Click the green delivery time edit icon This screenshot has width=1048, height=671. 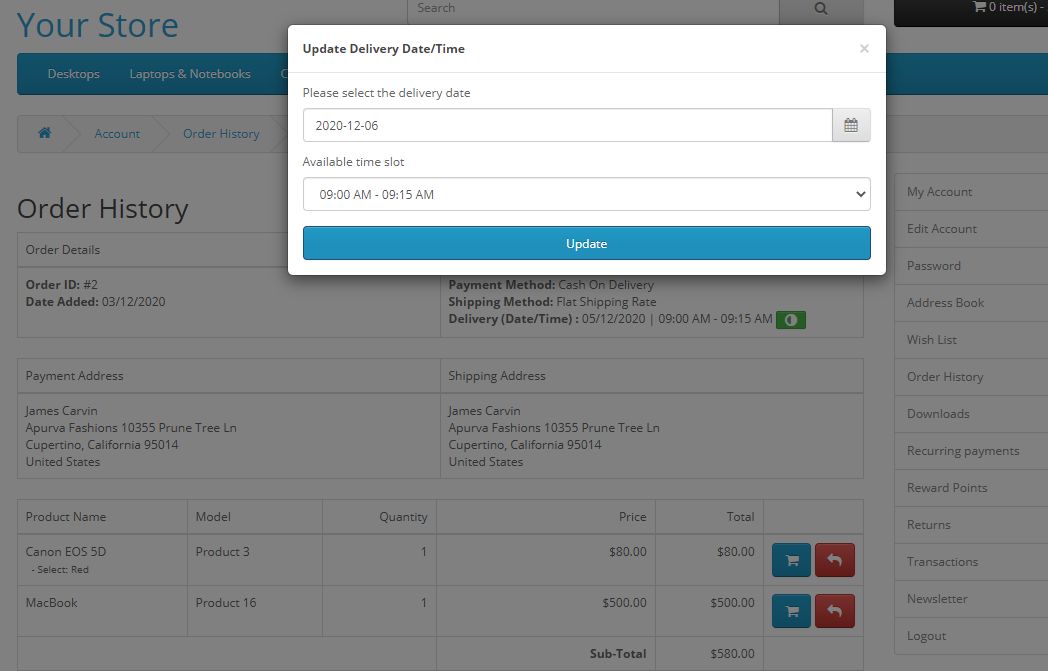[791, 320]
